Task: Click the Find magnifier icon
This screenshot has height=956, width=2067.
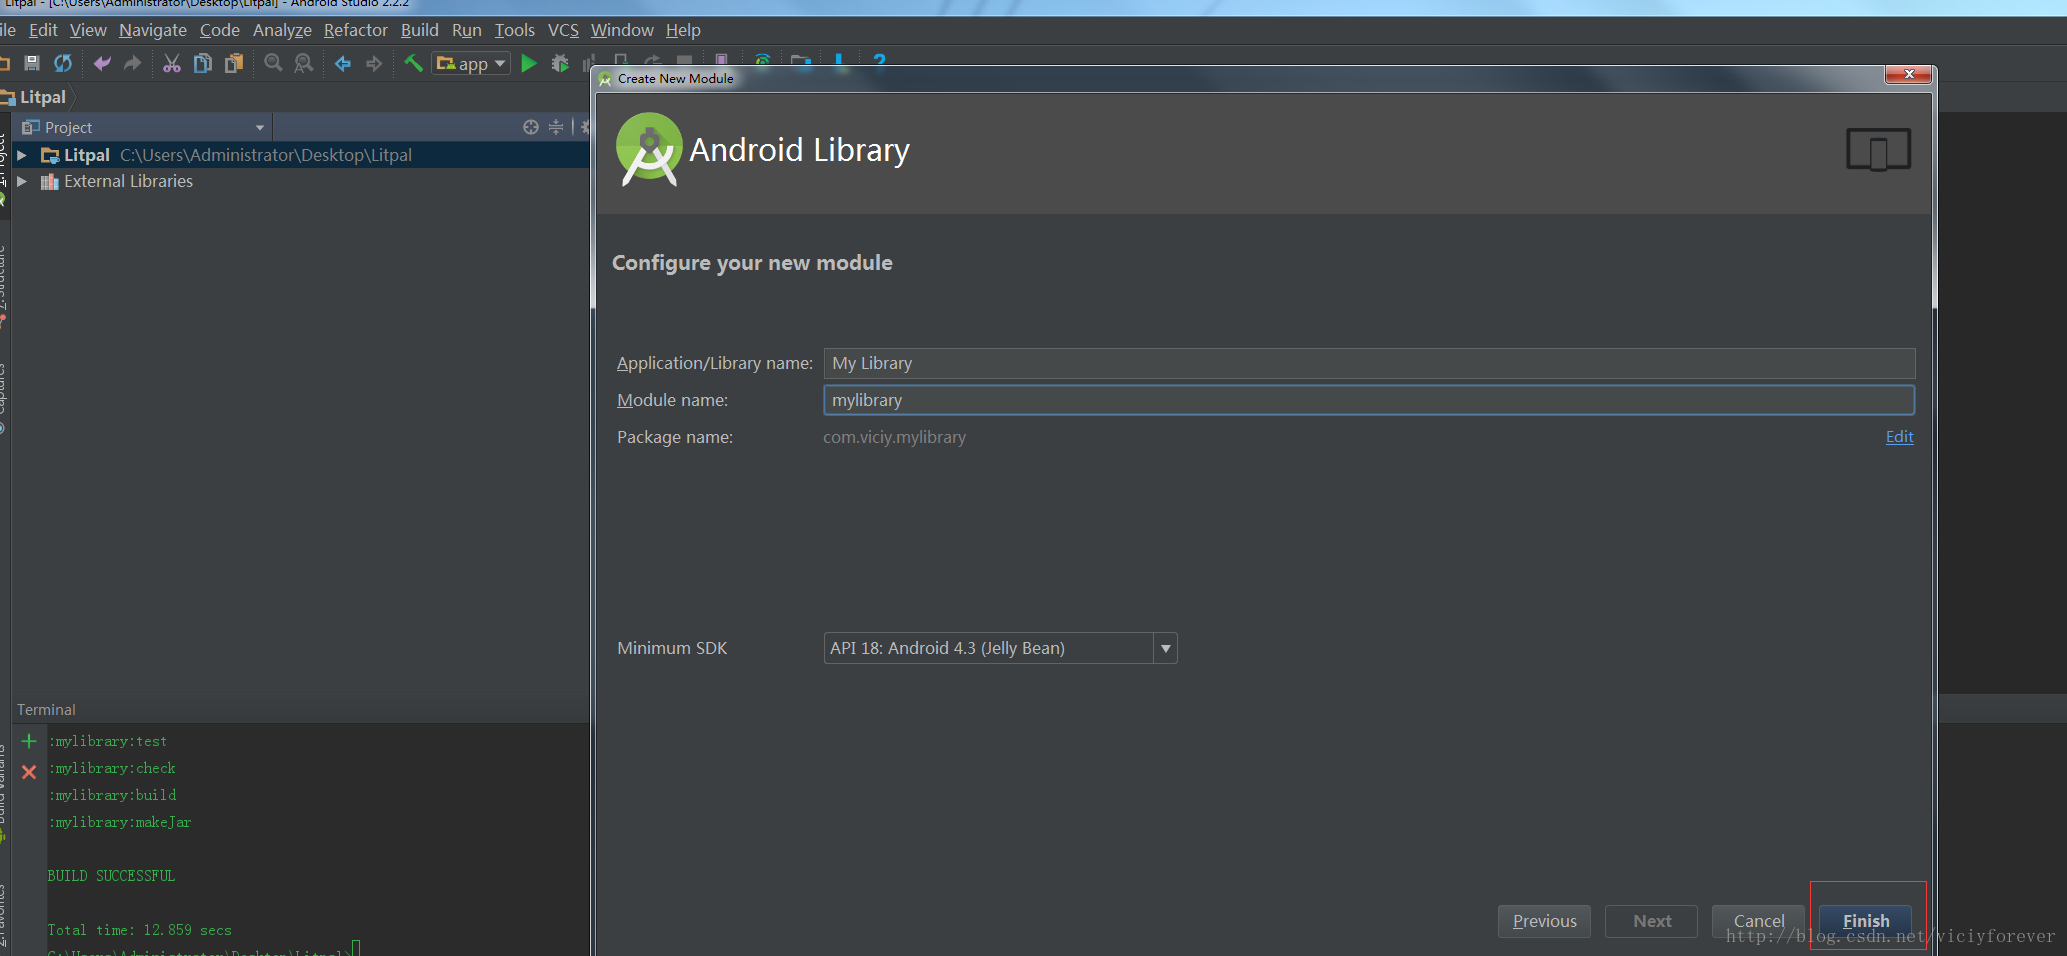Action: coord(273,63)
